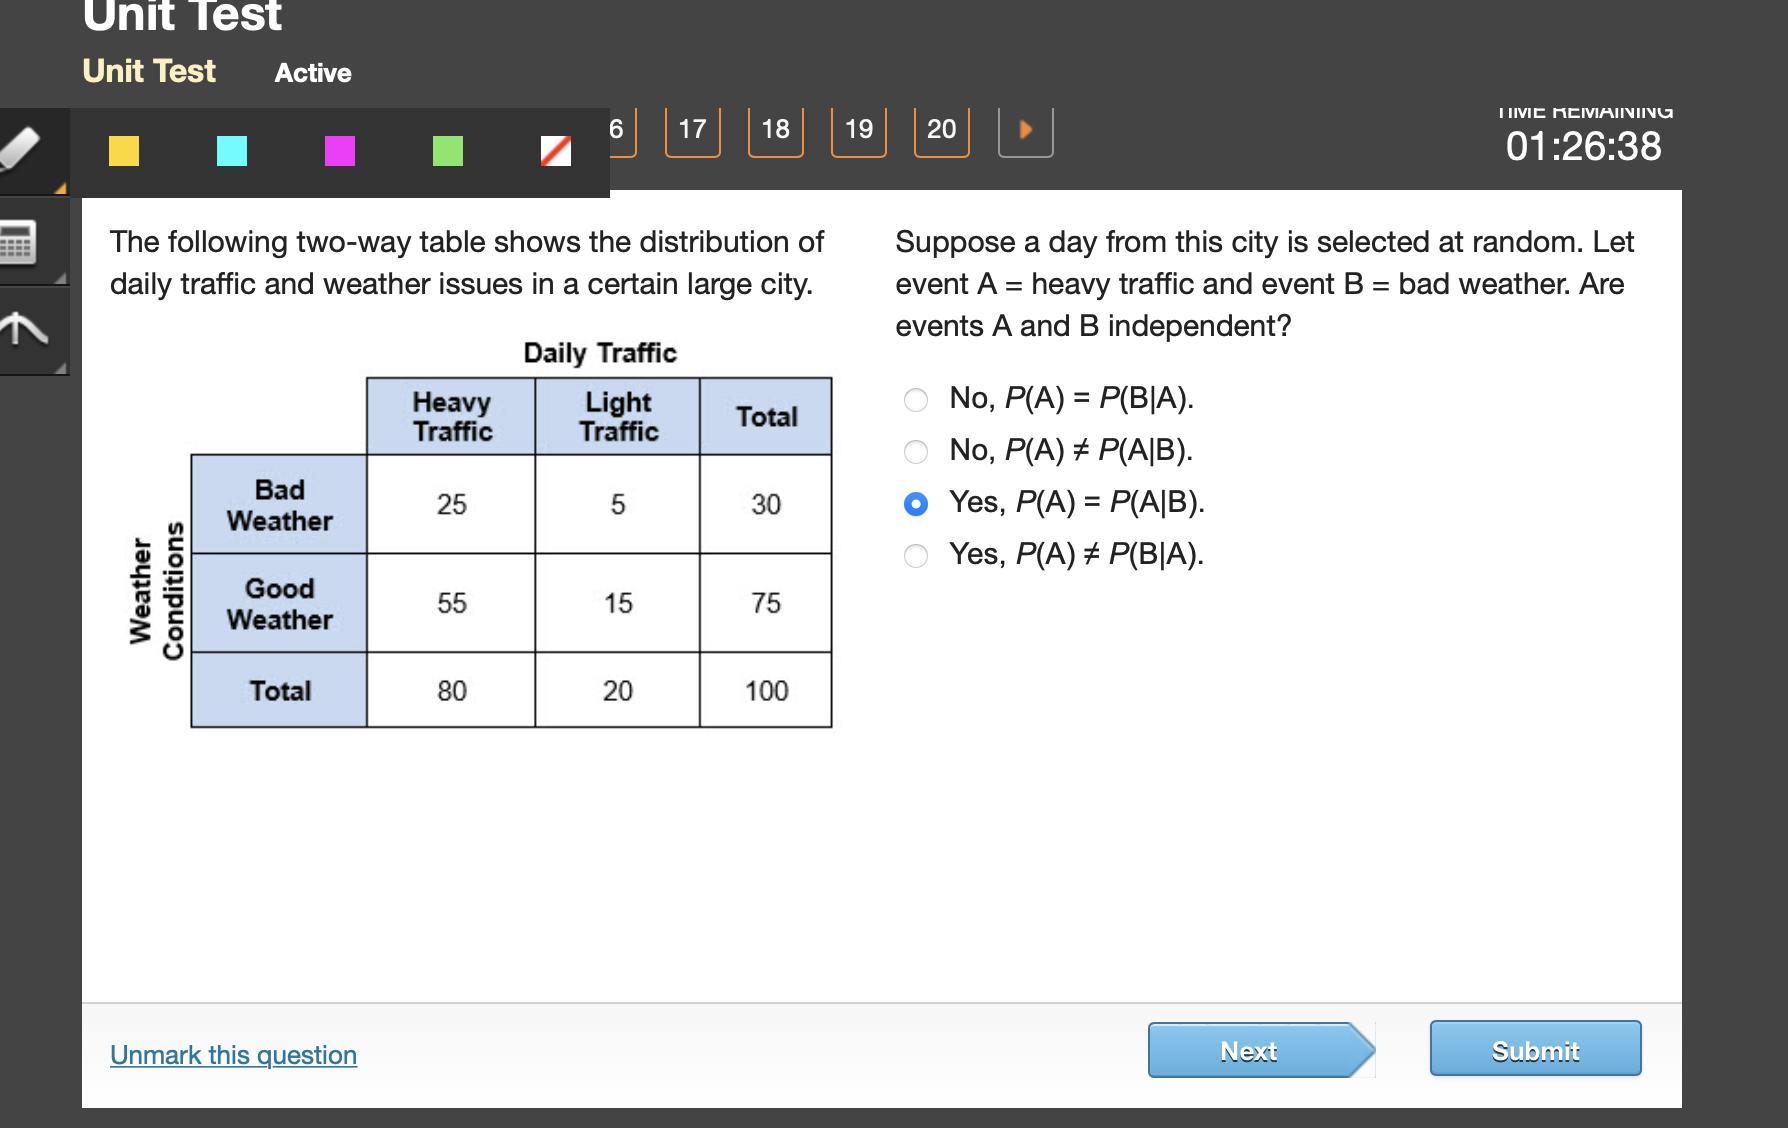
Task: Pick the magenta highlight color
Action: [x=340, y=151]
